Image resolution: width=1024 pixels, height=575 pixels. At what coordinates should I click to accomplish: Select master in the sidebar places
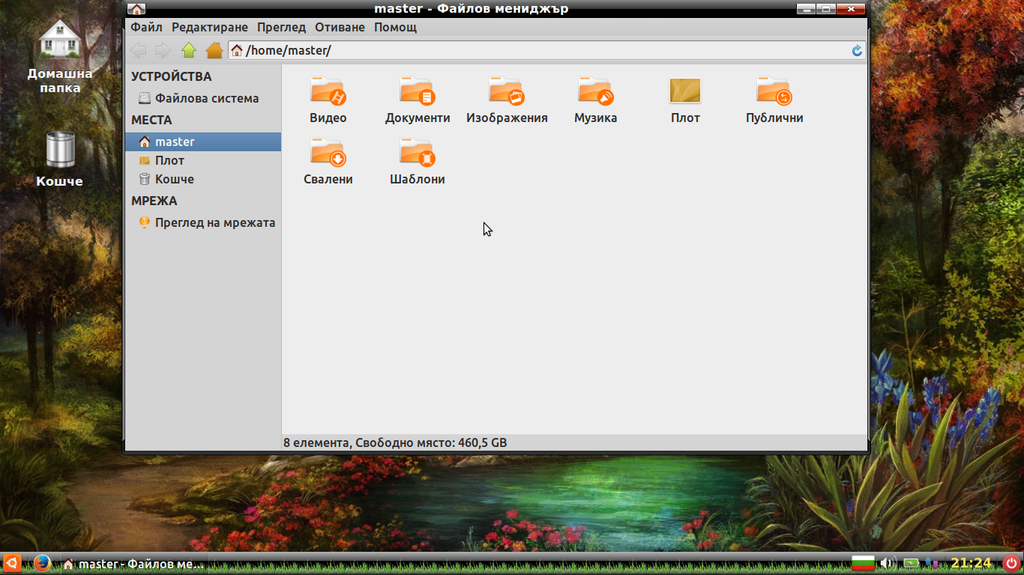[203, 142]
